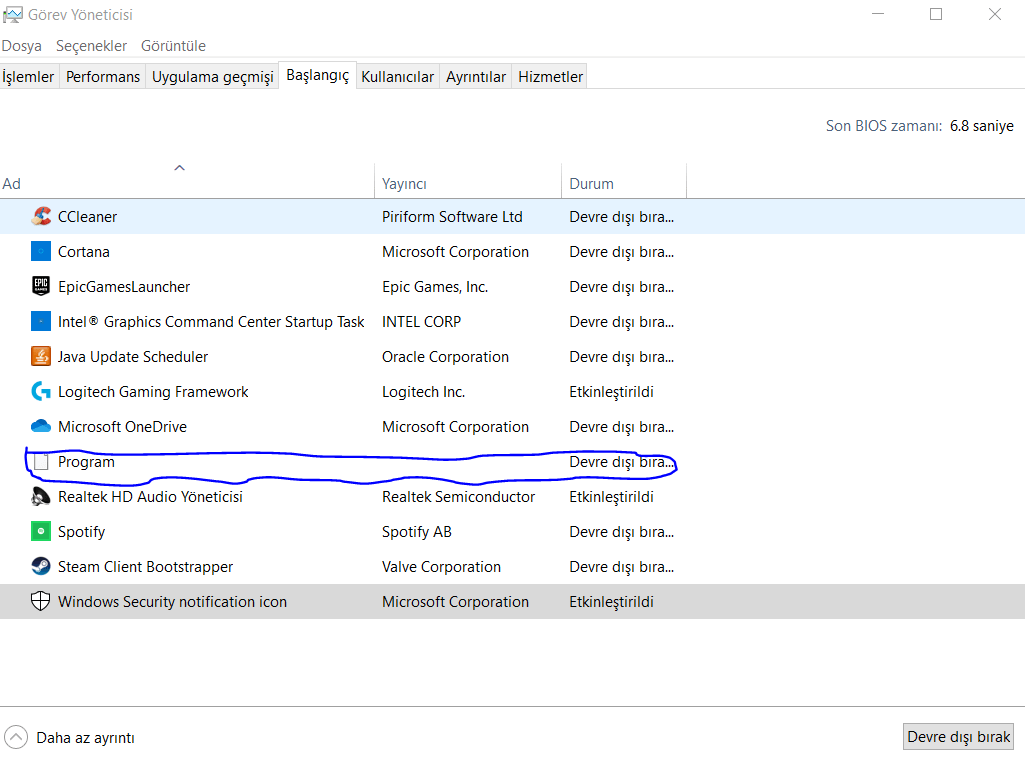Click the Windows Security shield icon

click(x=41, y=601)
